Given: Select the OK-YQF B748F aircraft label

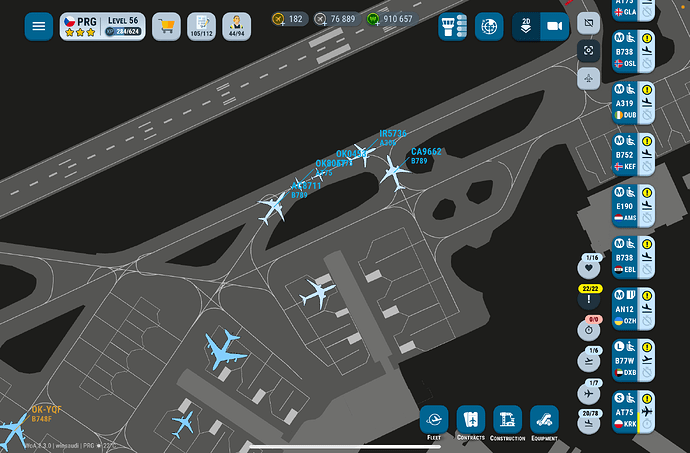Looking at the screenshot, I should [46, 414].
